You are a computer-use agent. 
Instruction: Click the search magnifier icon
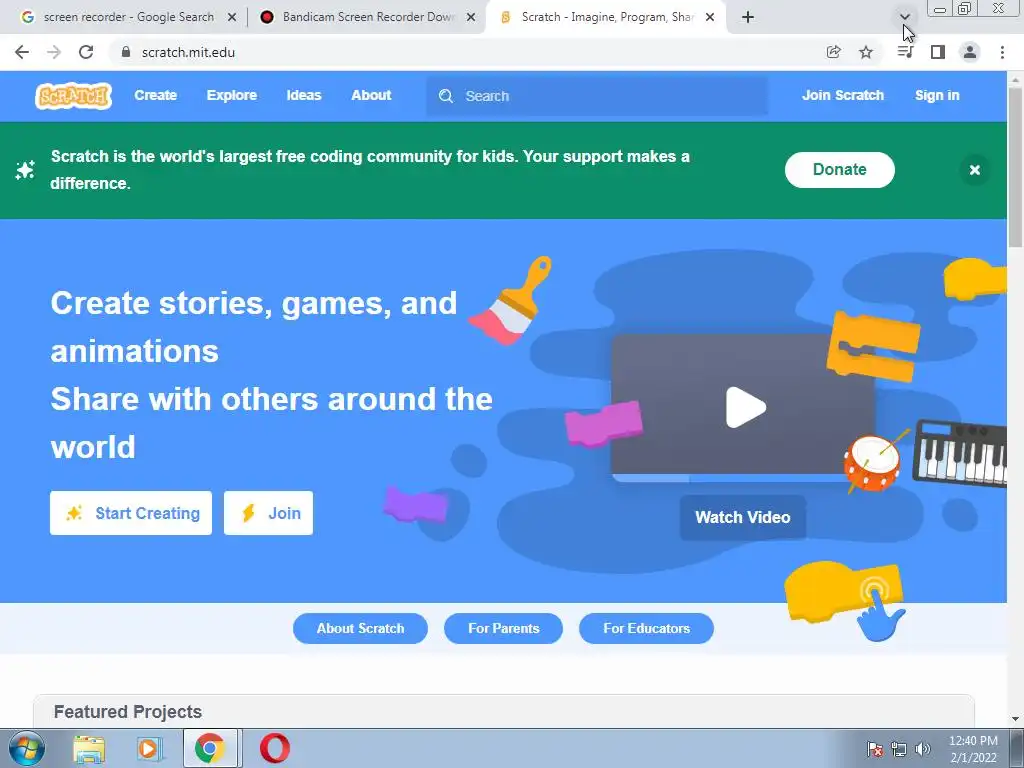click(445, 96)
